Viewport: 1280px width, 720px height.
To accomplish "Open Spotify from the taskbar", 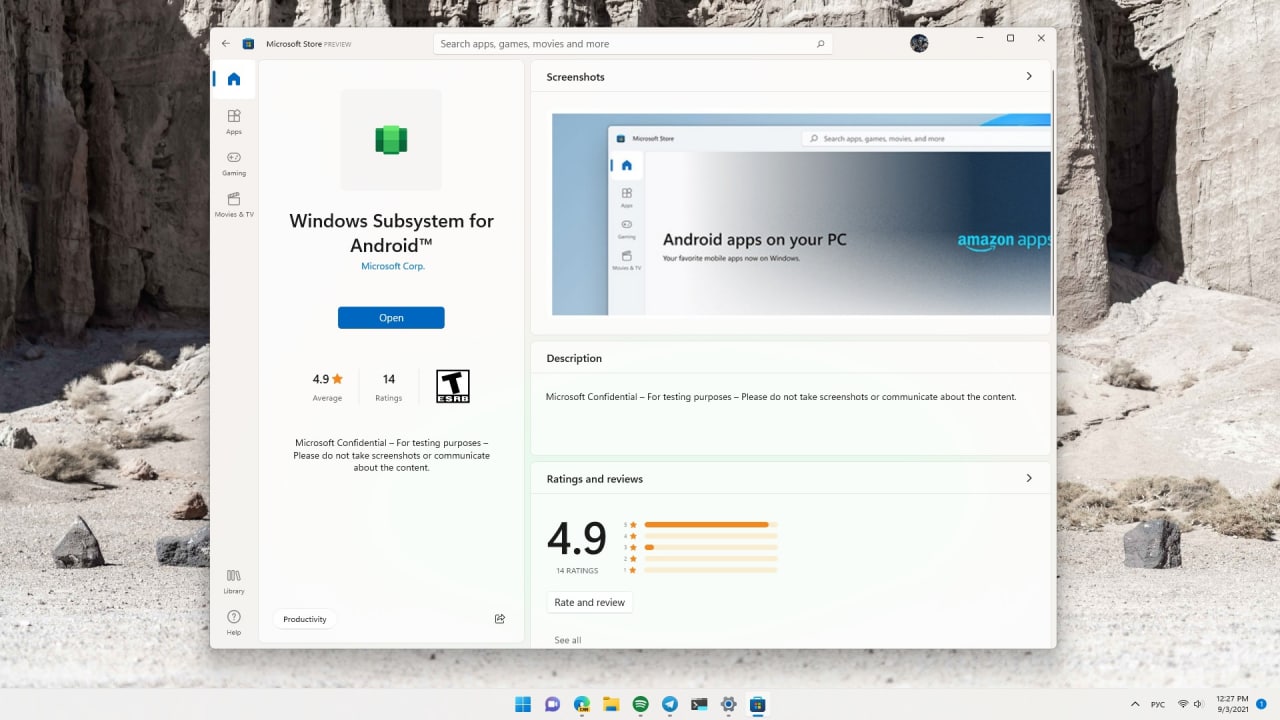I will (x=641, y=704).
